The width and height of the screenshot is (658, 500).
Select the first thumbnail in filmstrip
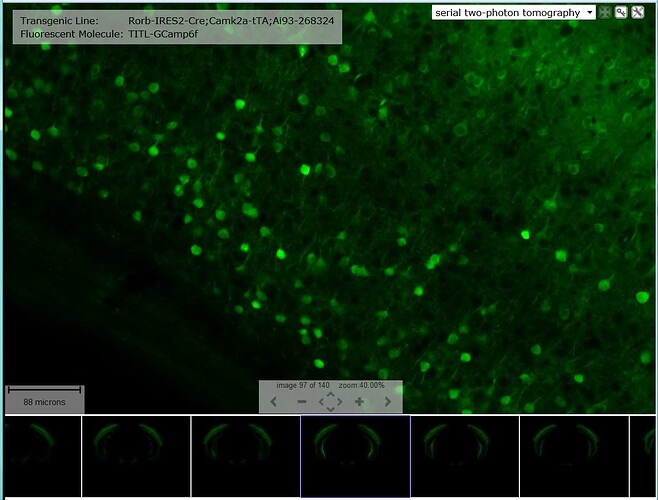[x=43, y=456]
